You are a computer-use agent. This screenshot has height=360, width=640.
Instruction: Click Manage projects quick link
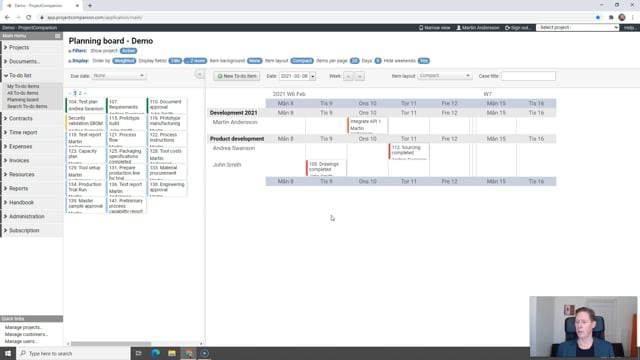coord(24,327)
